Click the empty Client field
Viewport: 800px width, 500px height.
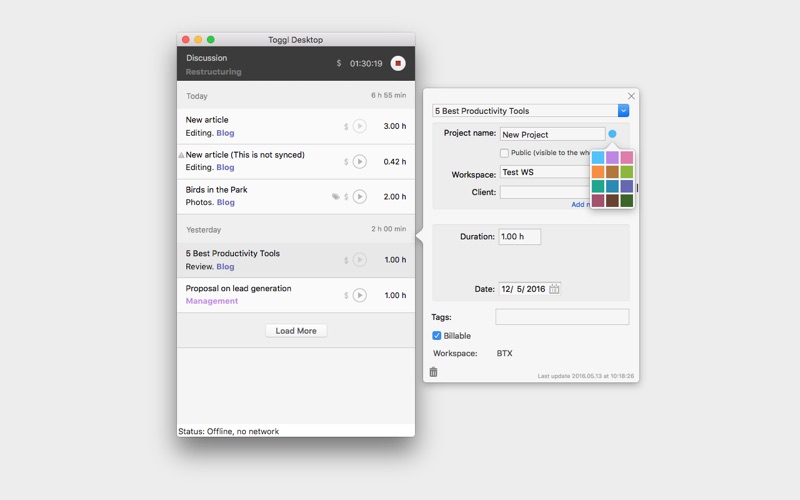point(545,192)
